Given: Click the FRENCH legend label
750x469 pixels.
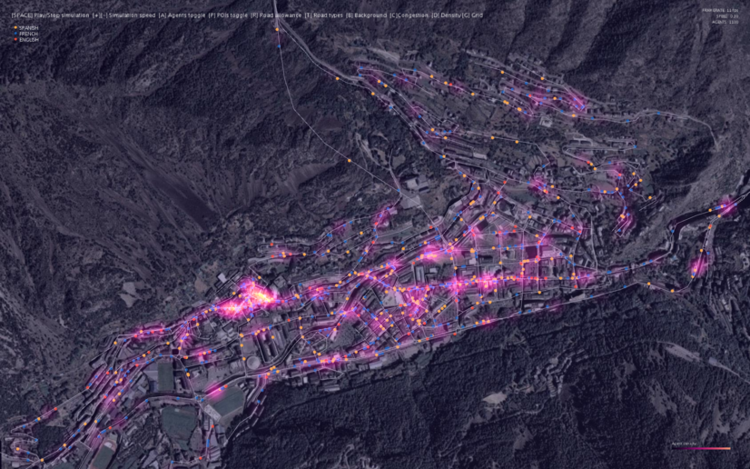Looking at the screenshot, I should click(29, 34).
